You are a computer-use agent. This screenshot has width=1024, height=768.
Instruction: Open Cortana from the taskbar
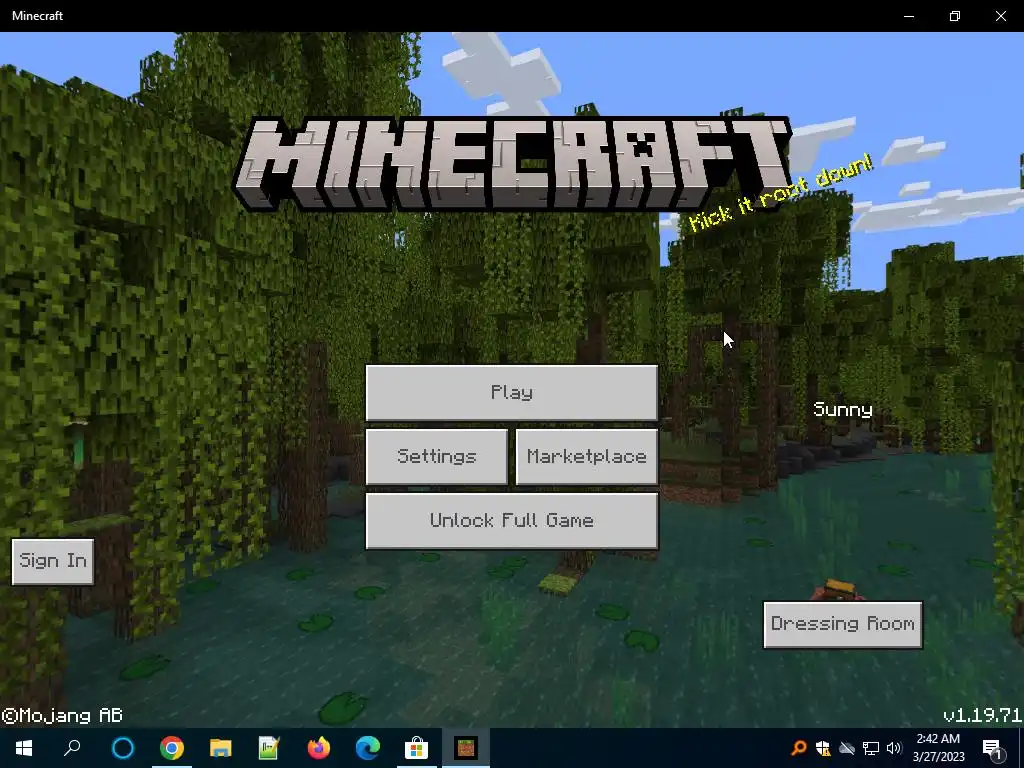[x=122, y=748]
